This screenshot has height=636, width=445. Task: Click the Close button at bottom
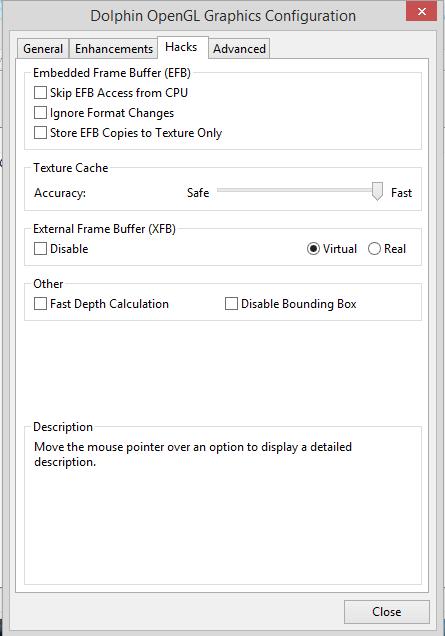coord(387,612)
